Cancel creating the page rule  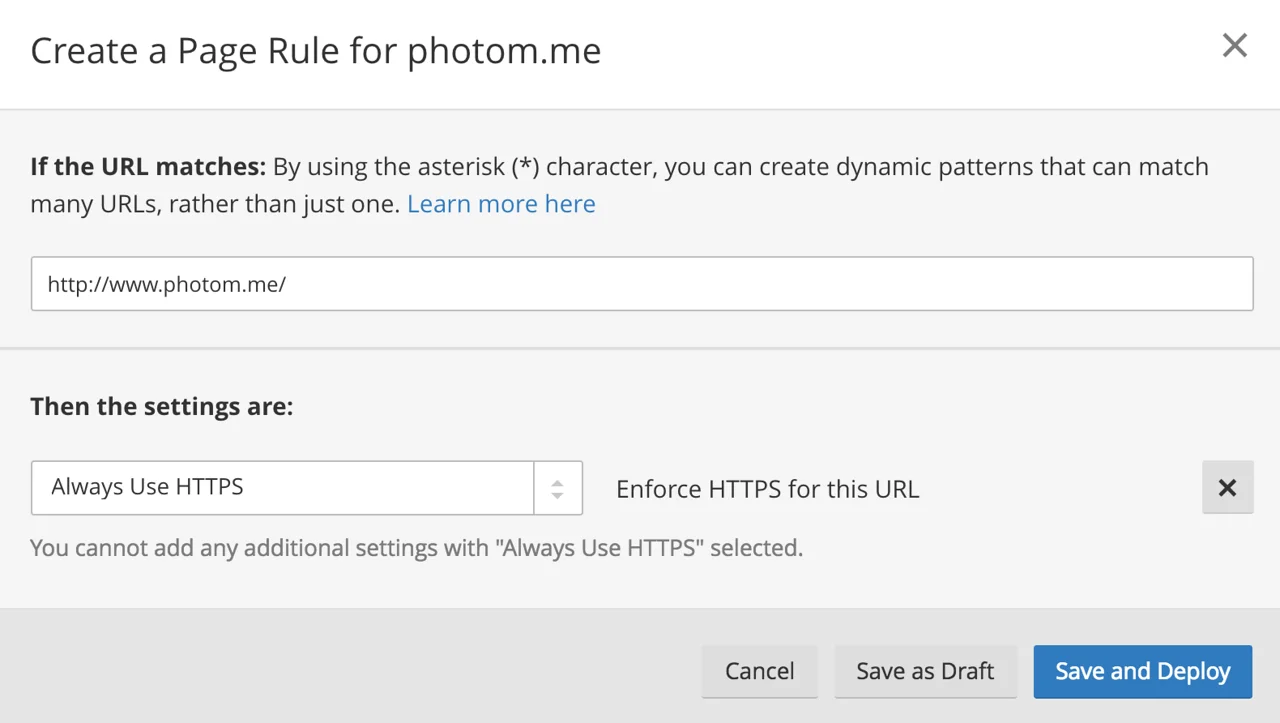(759, 671)
